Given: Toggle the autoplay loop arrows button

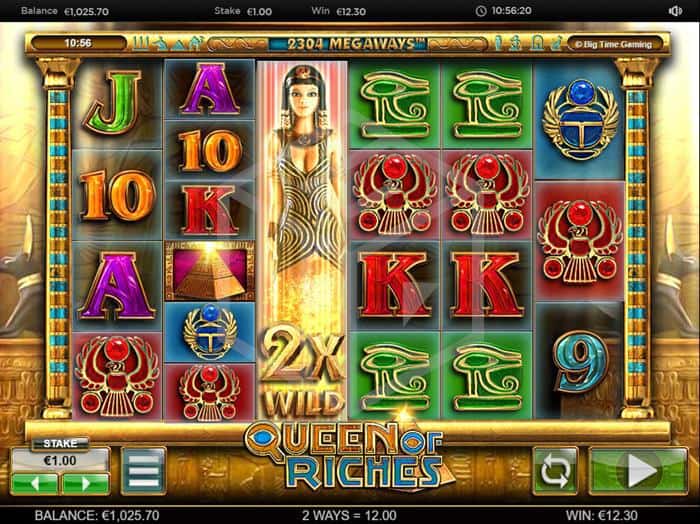Looking at the screenshot, I should click(x=555, y=471).
